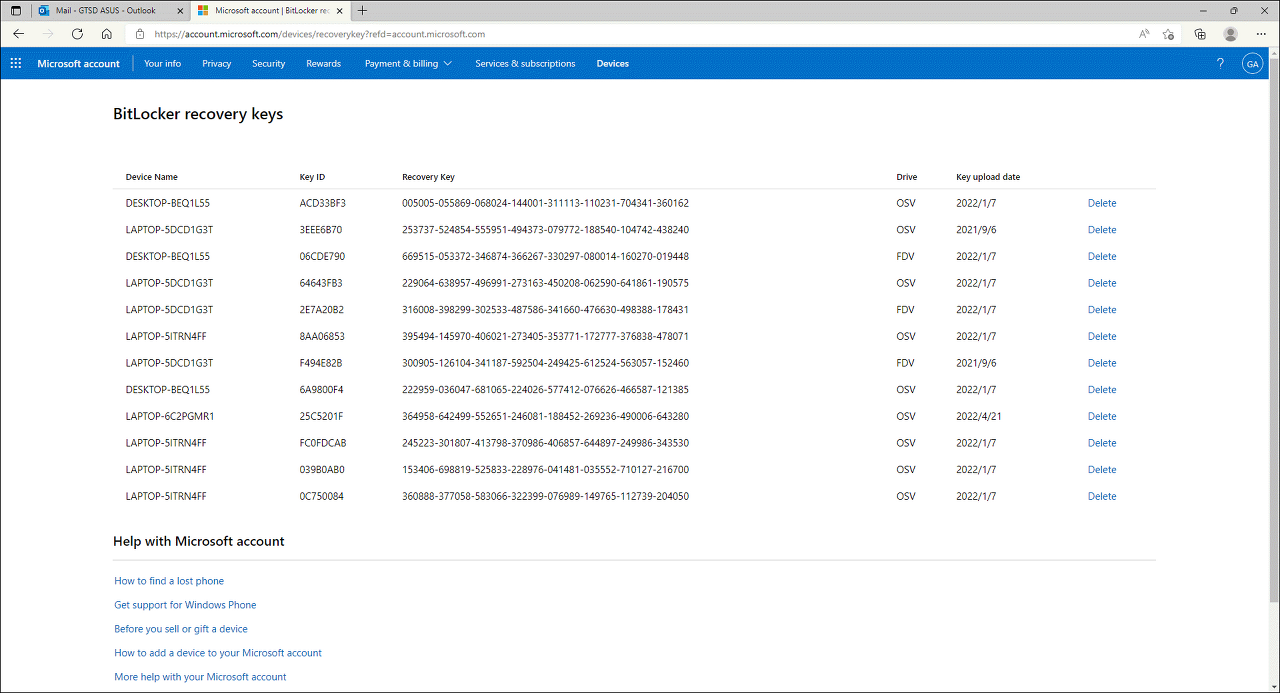This screenshot has width=1280, height=693.
Task: Open Before you sell or gift a device
Action: pos(181,629)
